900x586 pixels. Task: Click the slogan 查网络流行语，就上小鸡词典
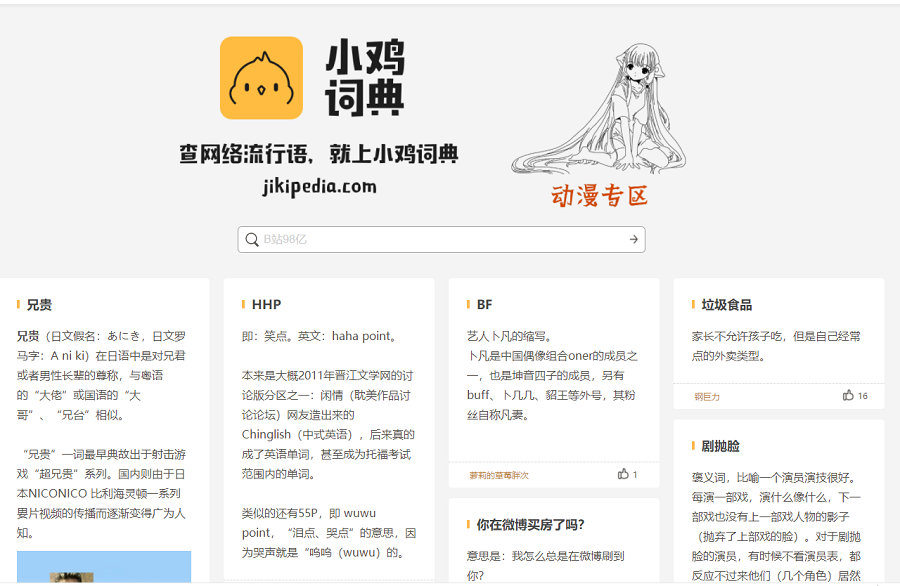(x=319, y=154)
